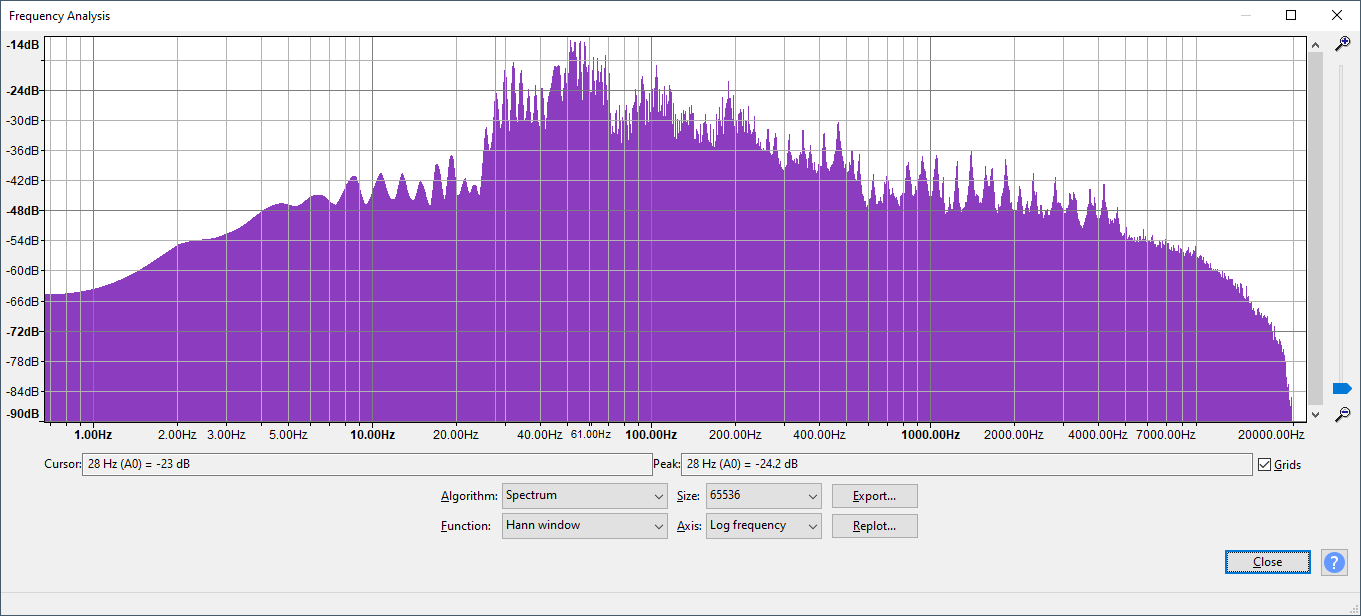Open the Algorithm dropdown showing Spectrum
Image resolution: width=1361 pixels, height=616 pixels.
[x=585, y=496]
